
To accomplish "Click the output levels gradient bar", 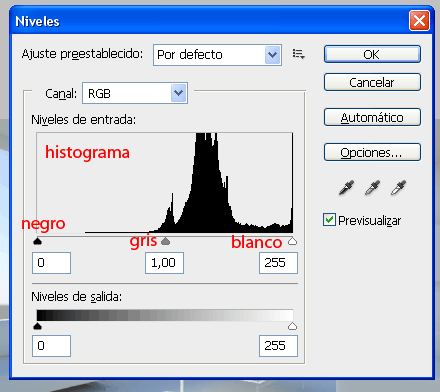I will click(165, 315).
